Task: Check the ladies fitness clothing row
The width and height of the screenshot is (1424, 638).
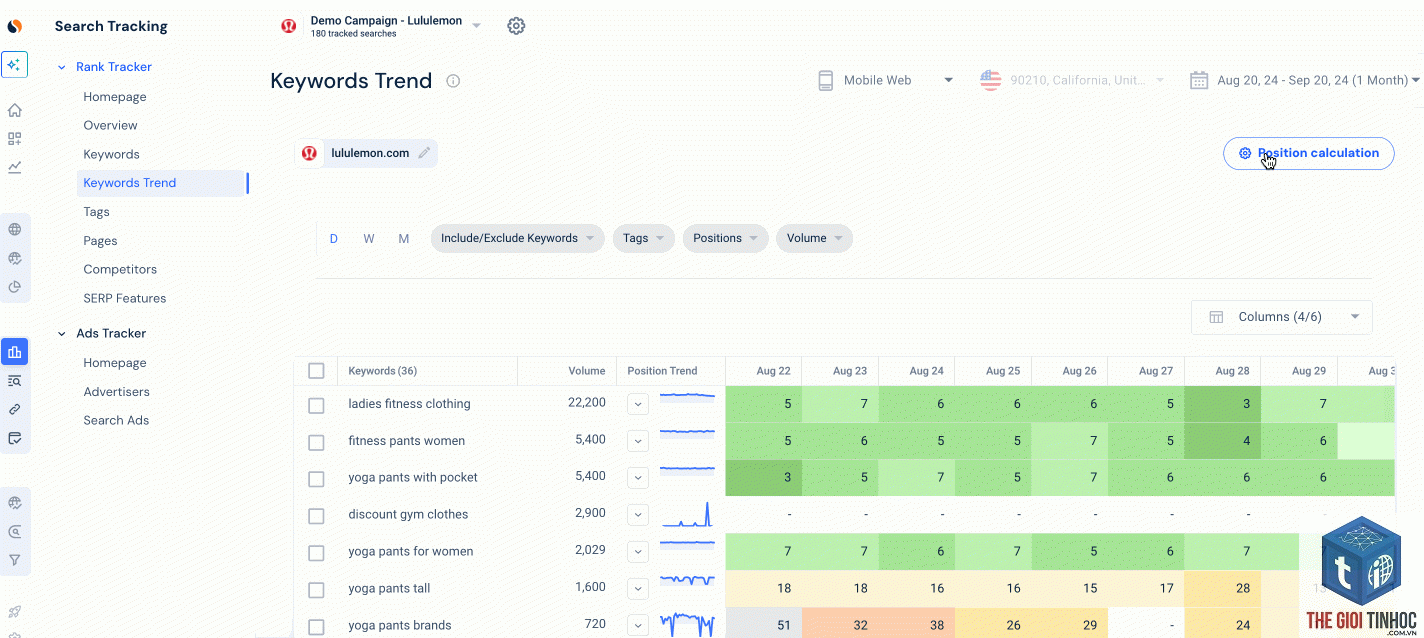Action: click(x=316, y=405)
